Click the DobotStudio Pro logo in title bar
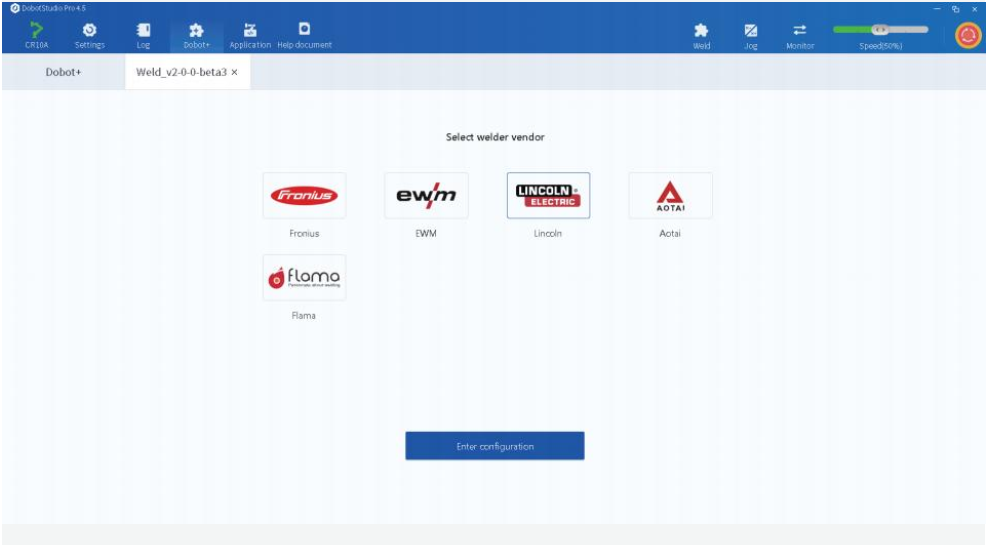The height and width of the screenshot is (546, 986). coord(15,8)
